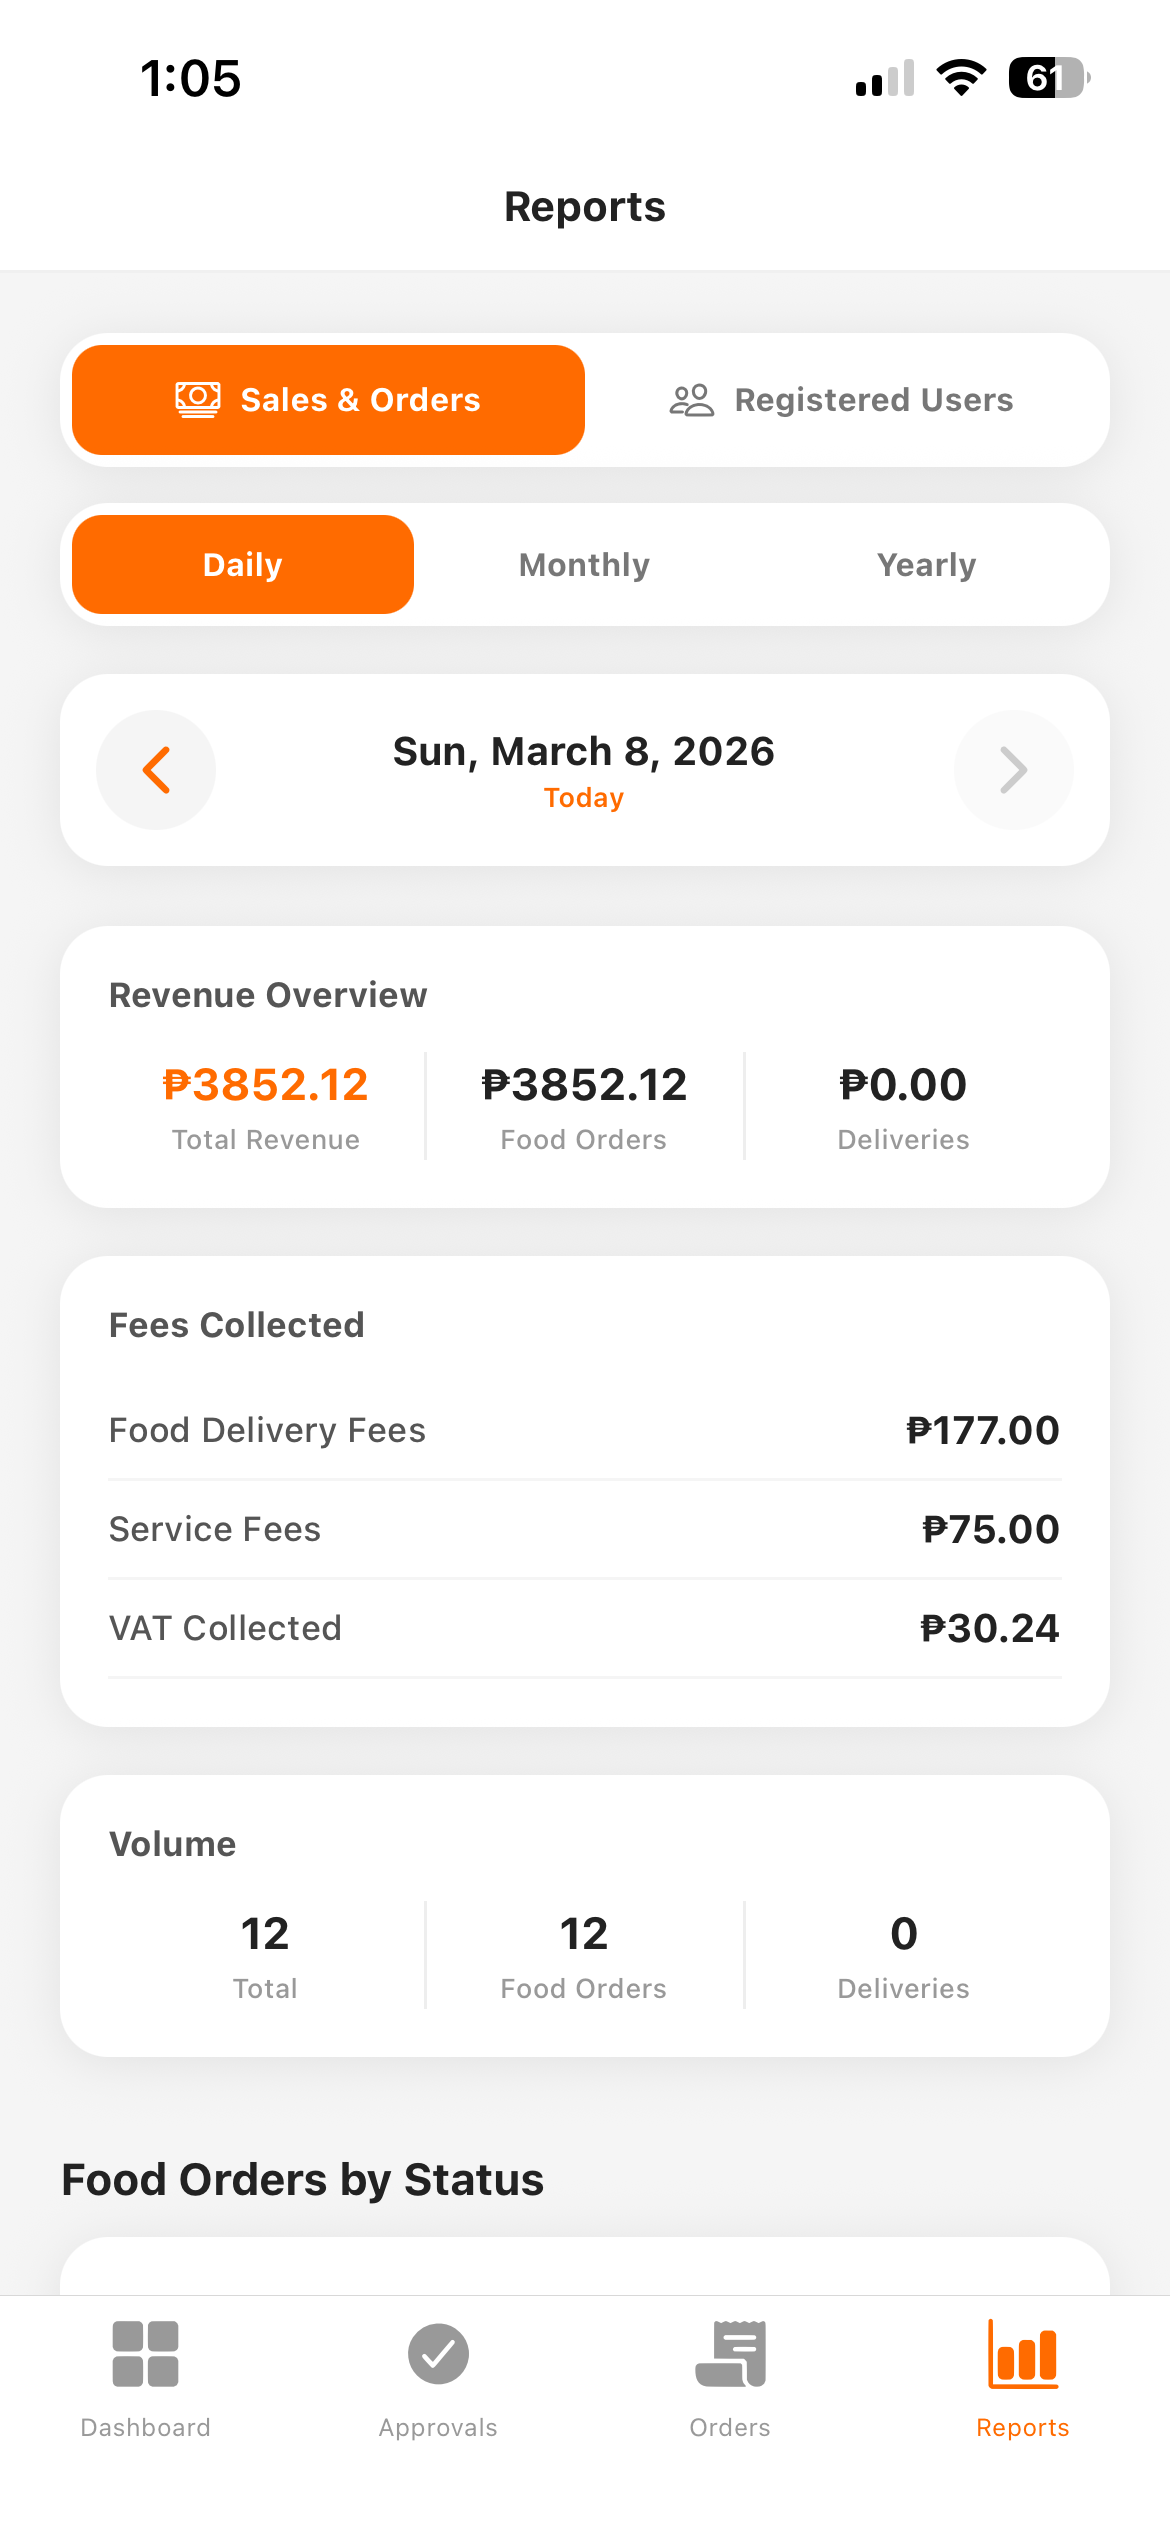The image size is (1170, 2532).
Task: Select the Sales & Orders tab
Action: pyautogui.click(x=329, y=400)
